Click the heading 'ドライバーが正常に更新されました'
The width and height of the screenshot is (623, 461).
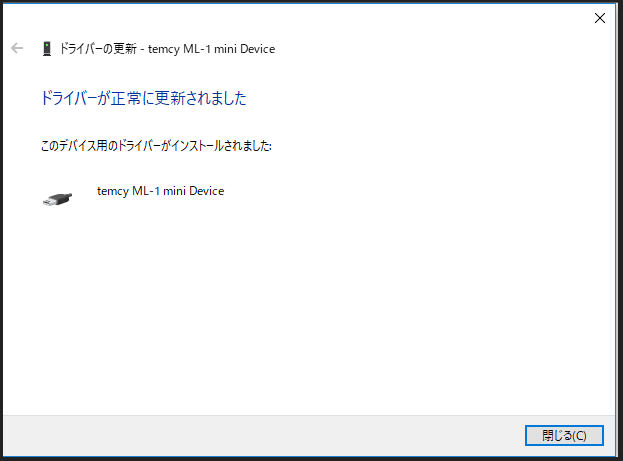(x=144, y=98)
